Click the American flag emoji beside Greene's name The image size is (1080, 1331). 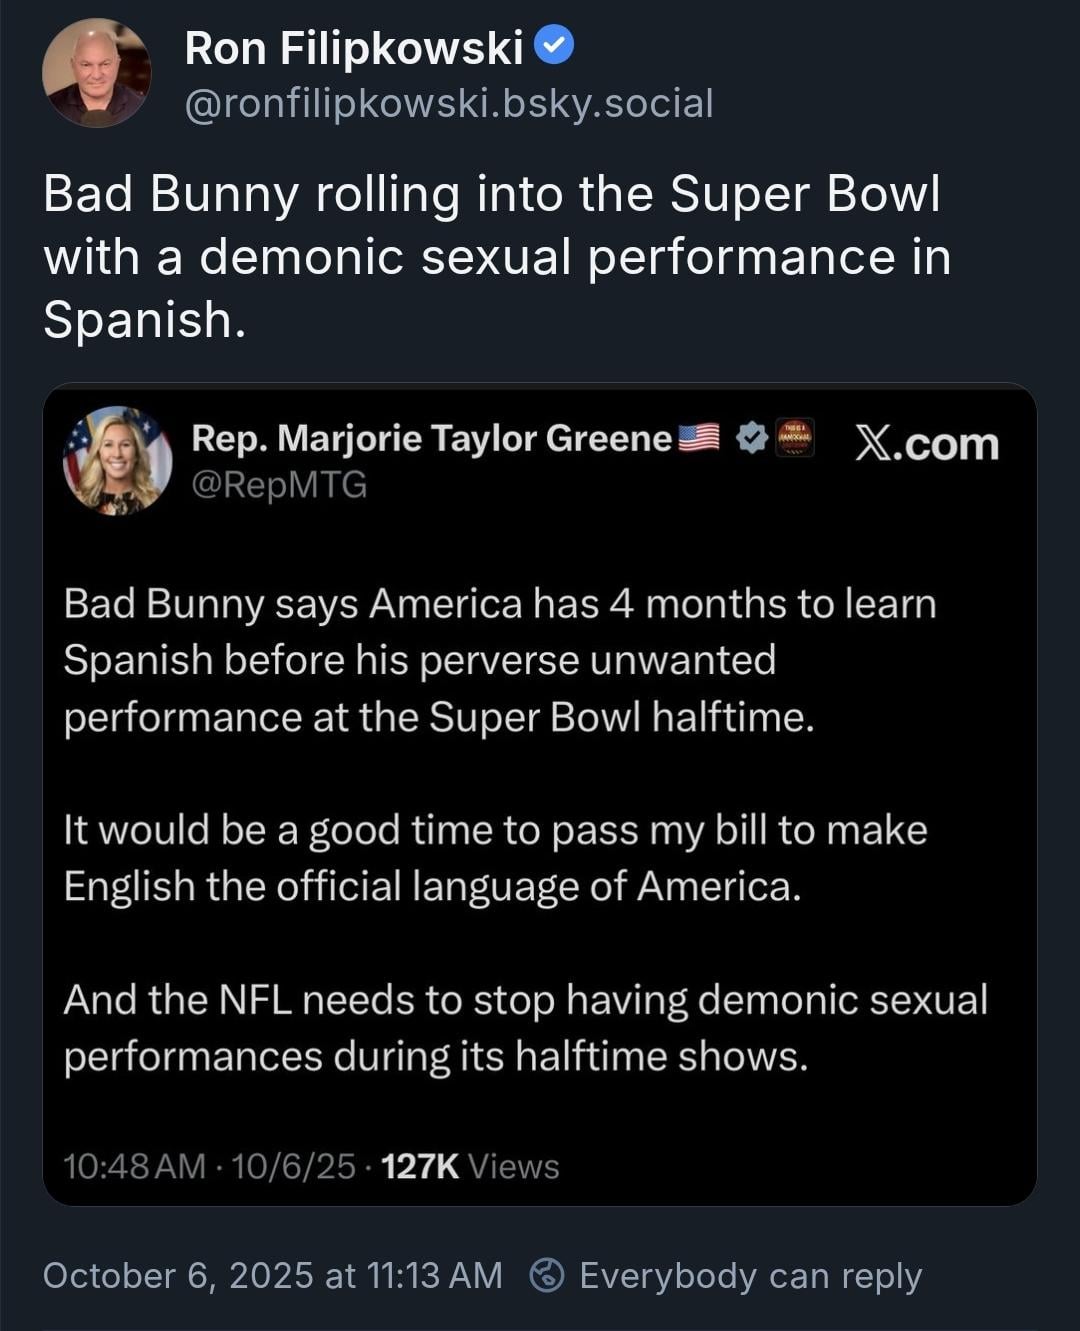pyautogui.click(x=699, y=438)
